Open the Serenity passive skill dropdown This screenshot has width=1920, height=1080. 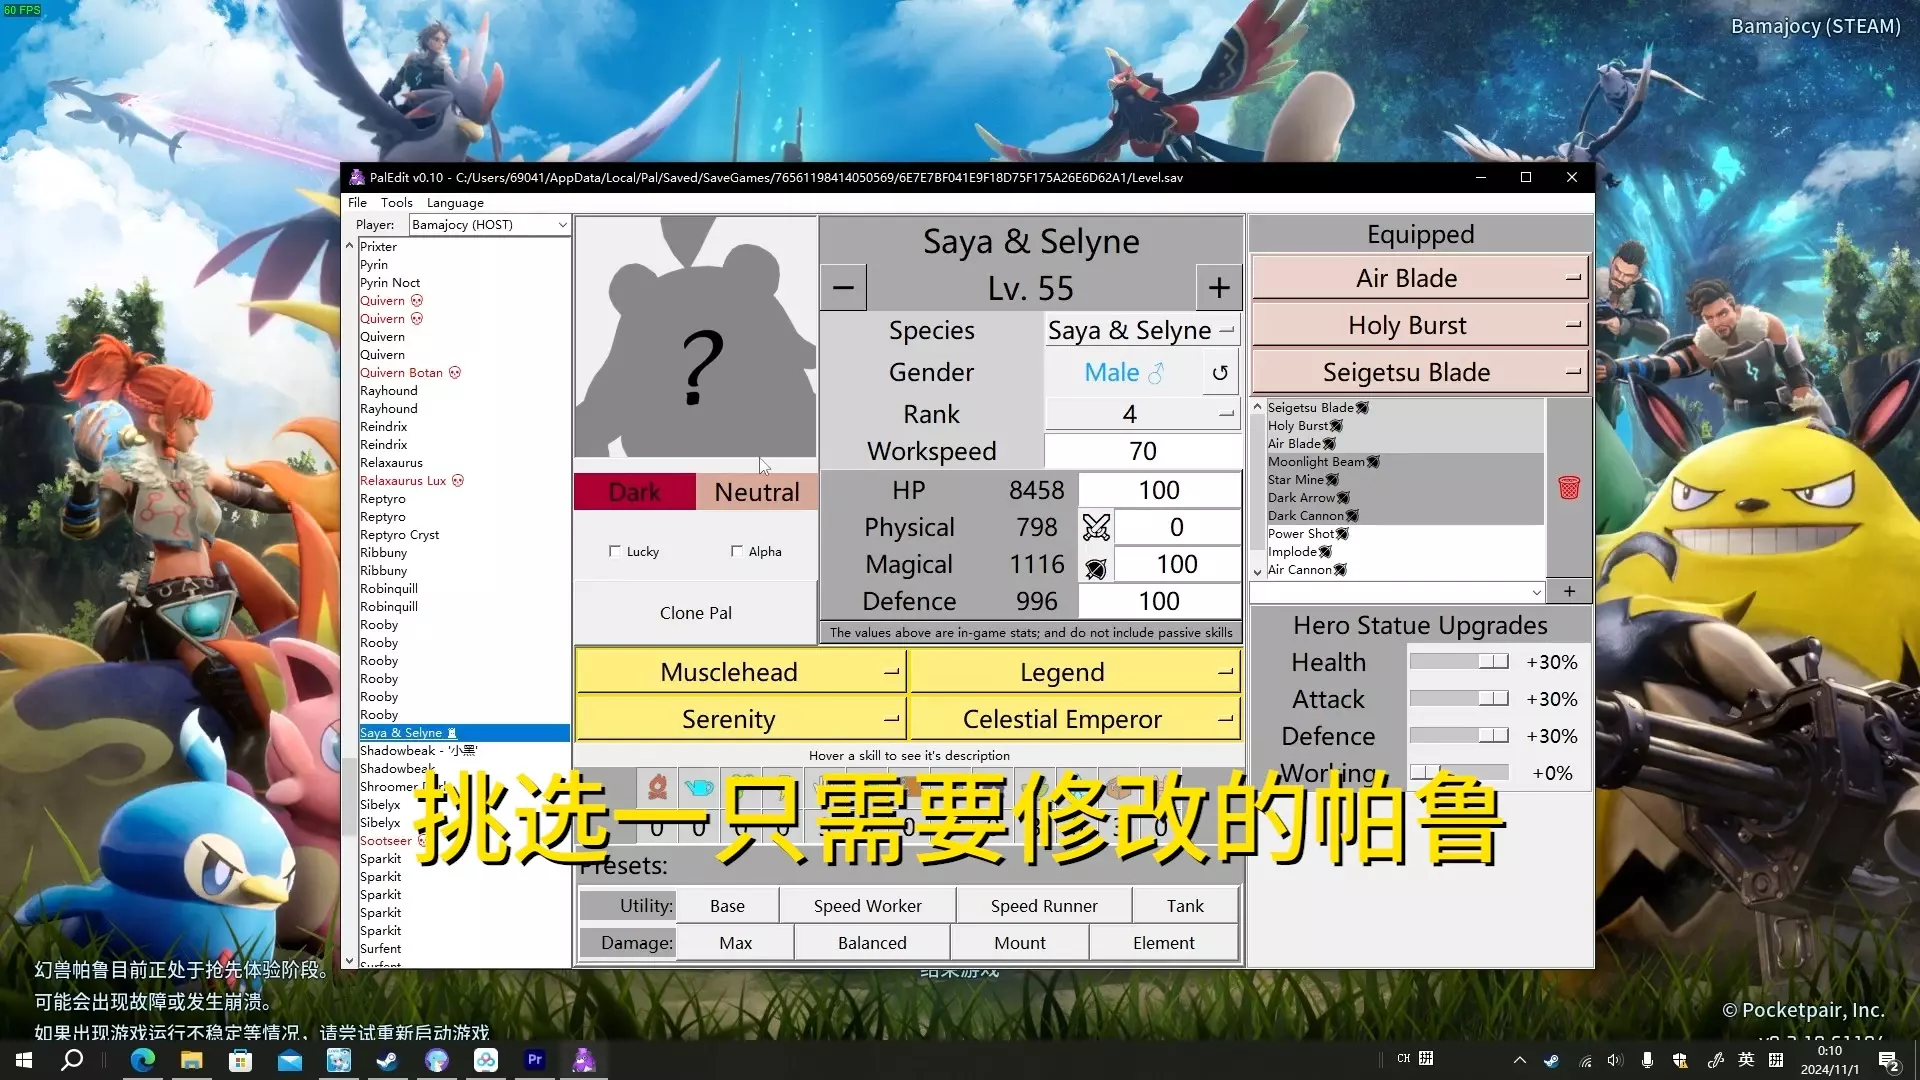(x=741, y=719)
